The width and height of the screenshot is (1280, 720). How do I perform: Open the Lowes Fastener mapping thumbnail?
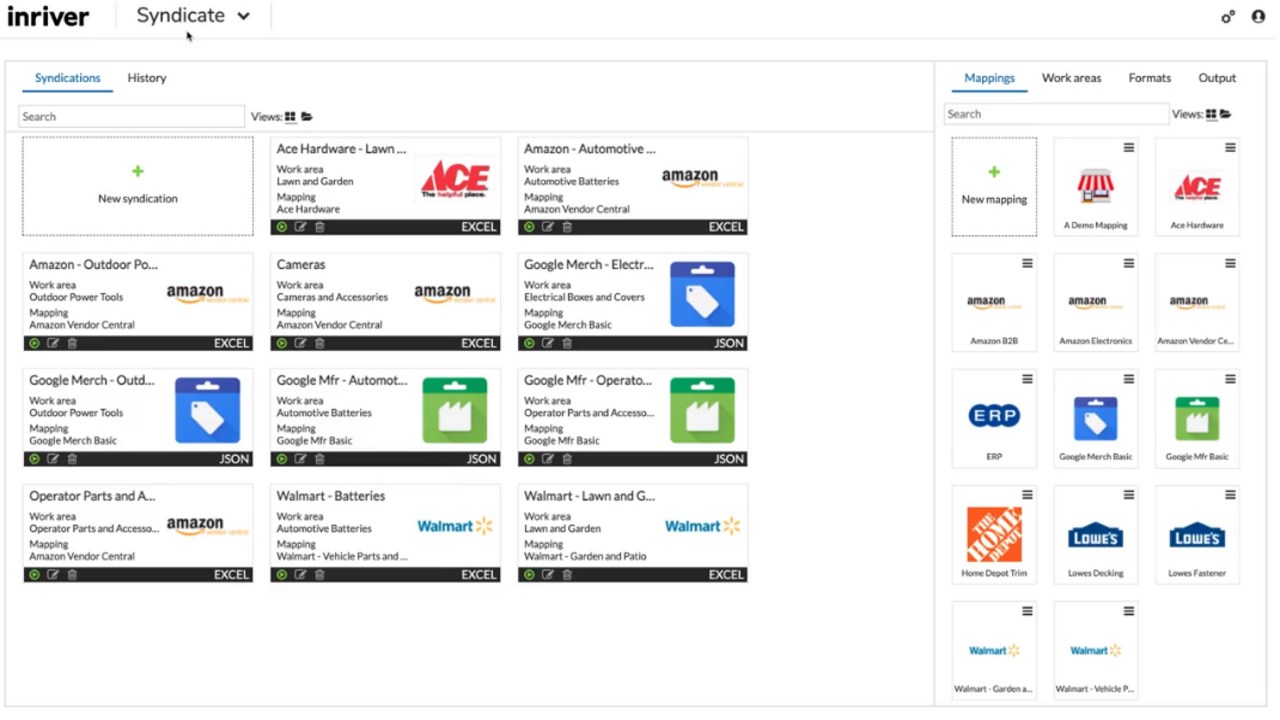tap(1197, 535)
